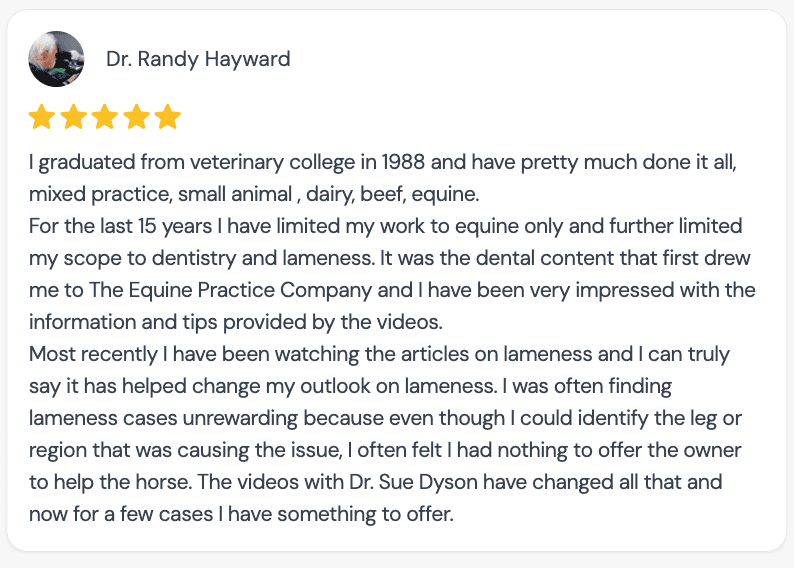Select the second rating star
The width and height of the screenshot is (794, 568).
point(73,118)
